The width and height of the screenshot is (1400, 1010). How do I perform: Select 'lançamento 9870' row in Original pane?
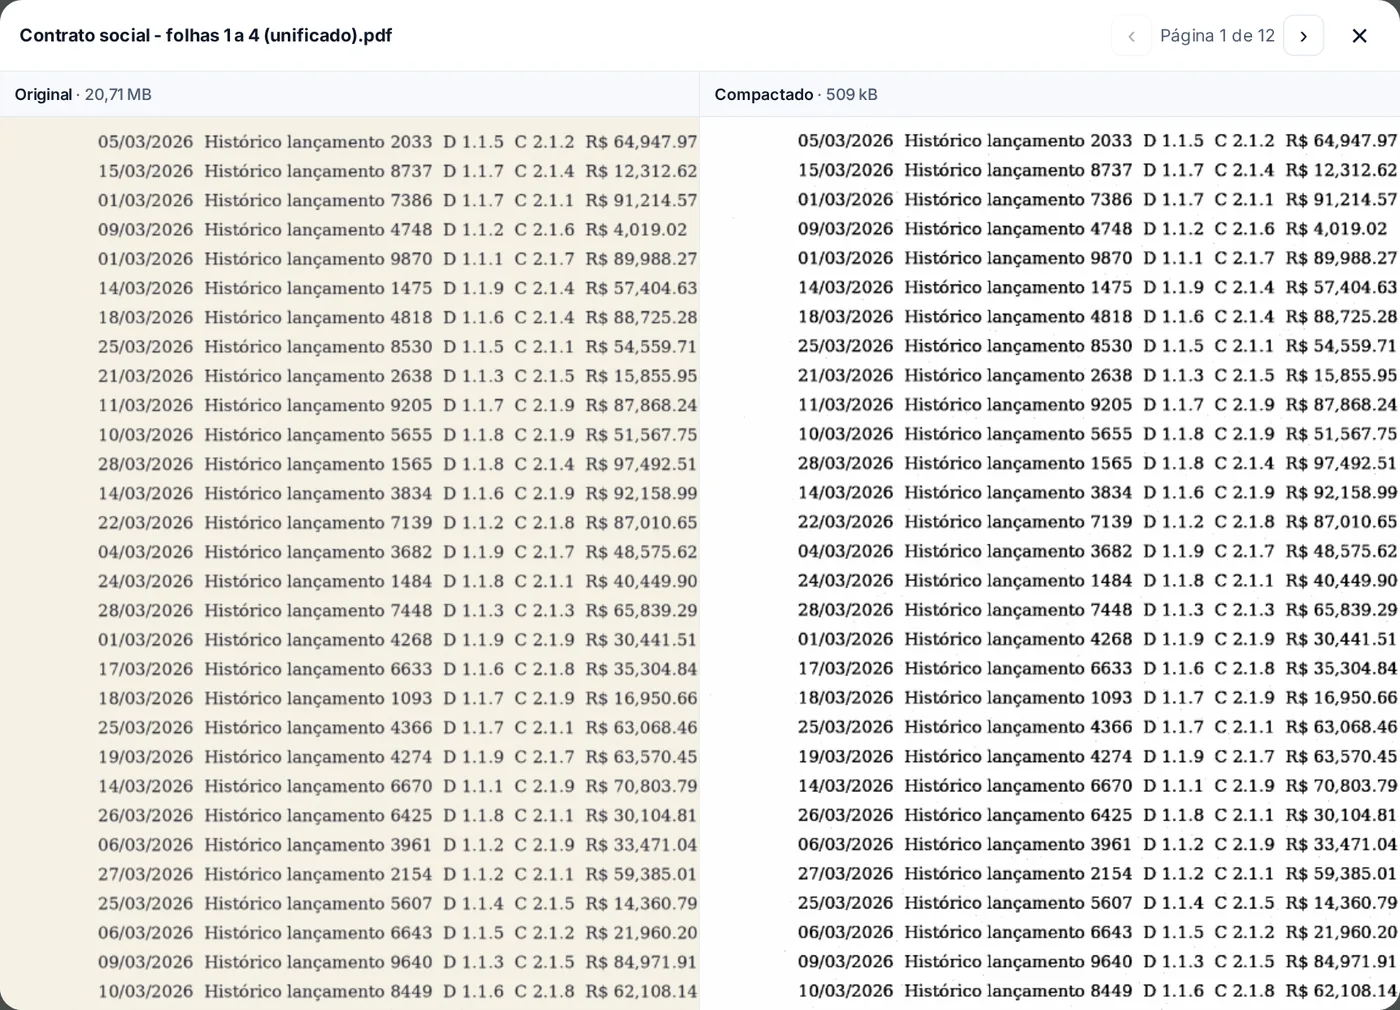click(x=398, y=259)
